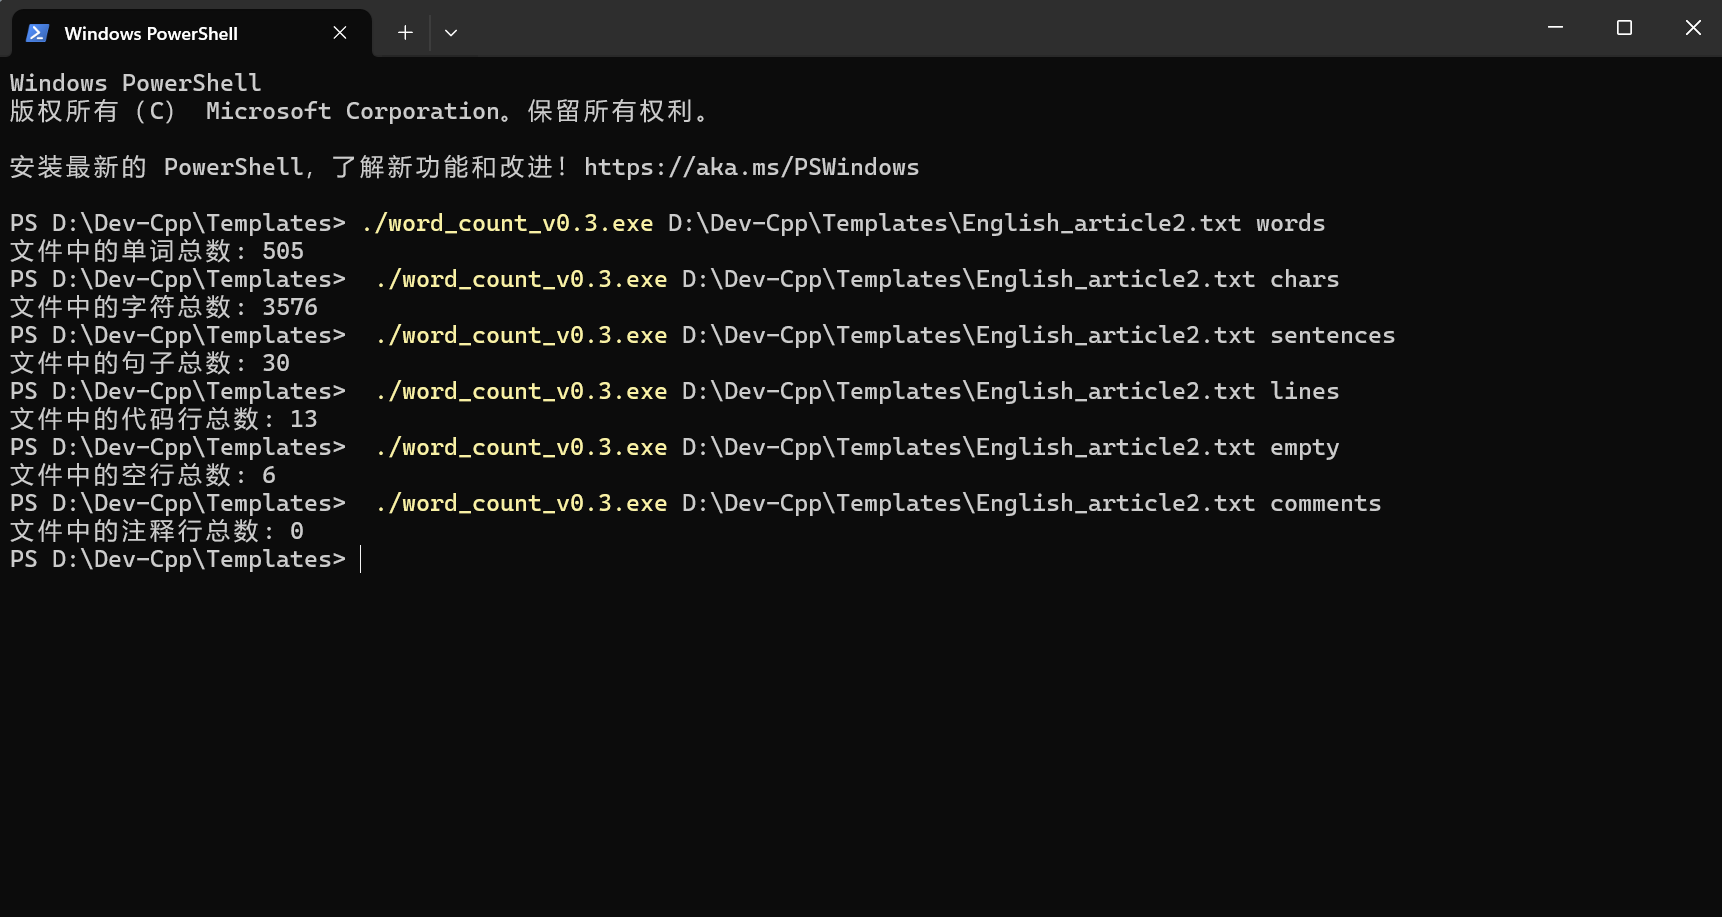Click the "lines" command argument

(1304, 391)
